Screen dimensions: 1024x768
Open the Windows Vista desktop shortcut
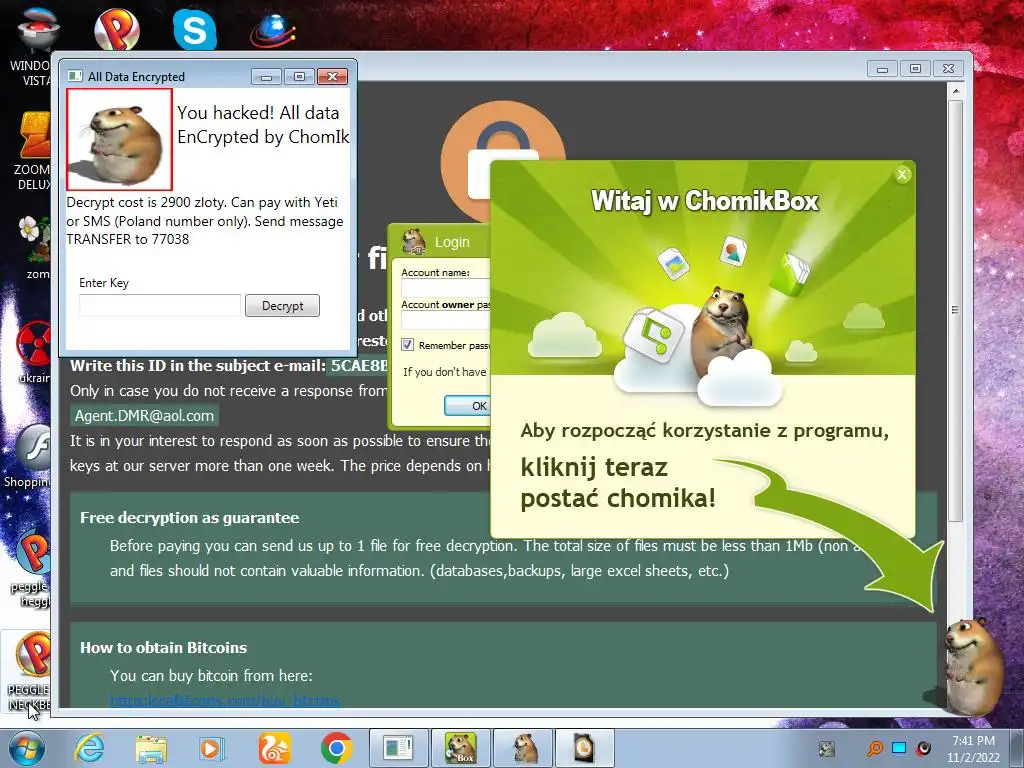click(33, 46)
